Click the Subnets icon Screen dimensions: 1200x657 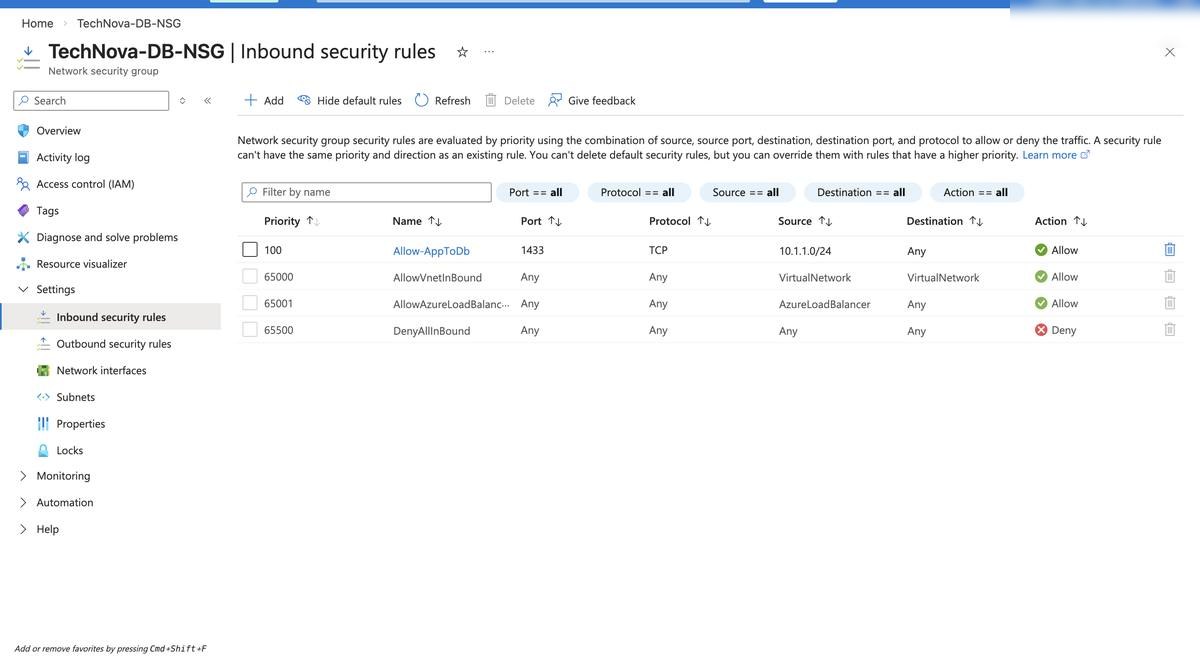pos(43,397)
